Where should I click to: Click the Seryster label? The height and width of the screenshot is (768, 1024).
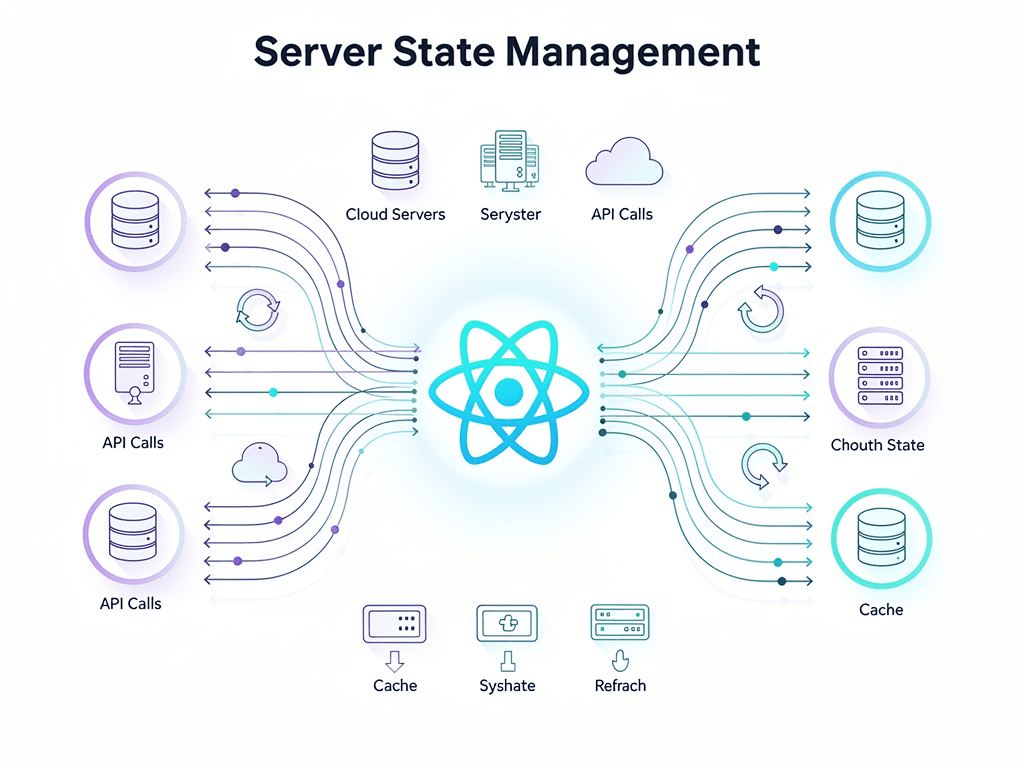coord(510,215)
